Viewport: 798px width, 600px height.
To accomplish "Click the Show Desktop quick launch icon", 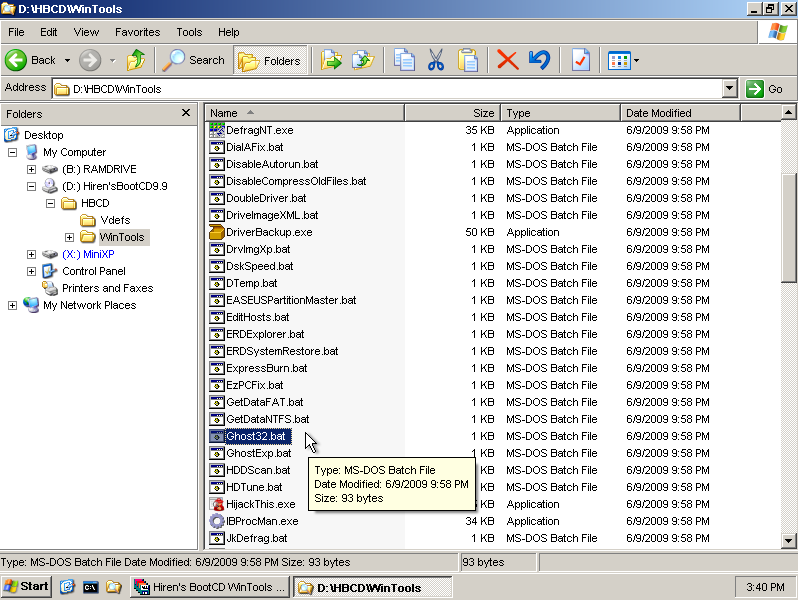I will click(x=67, y=587).
